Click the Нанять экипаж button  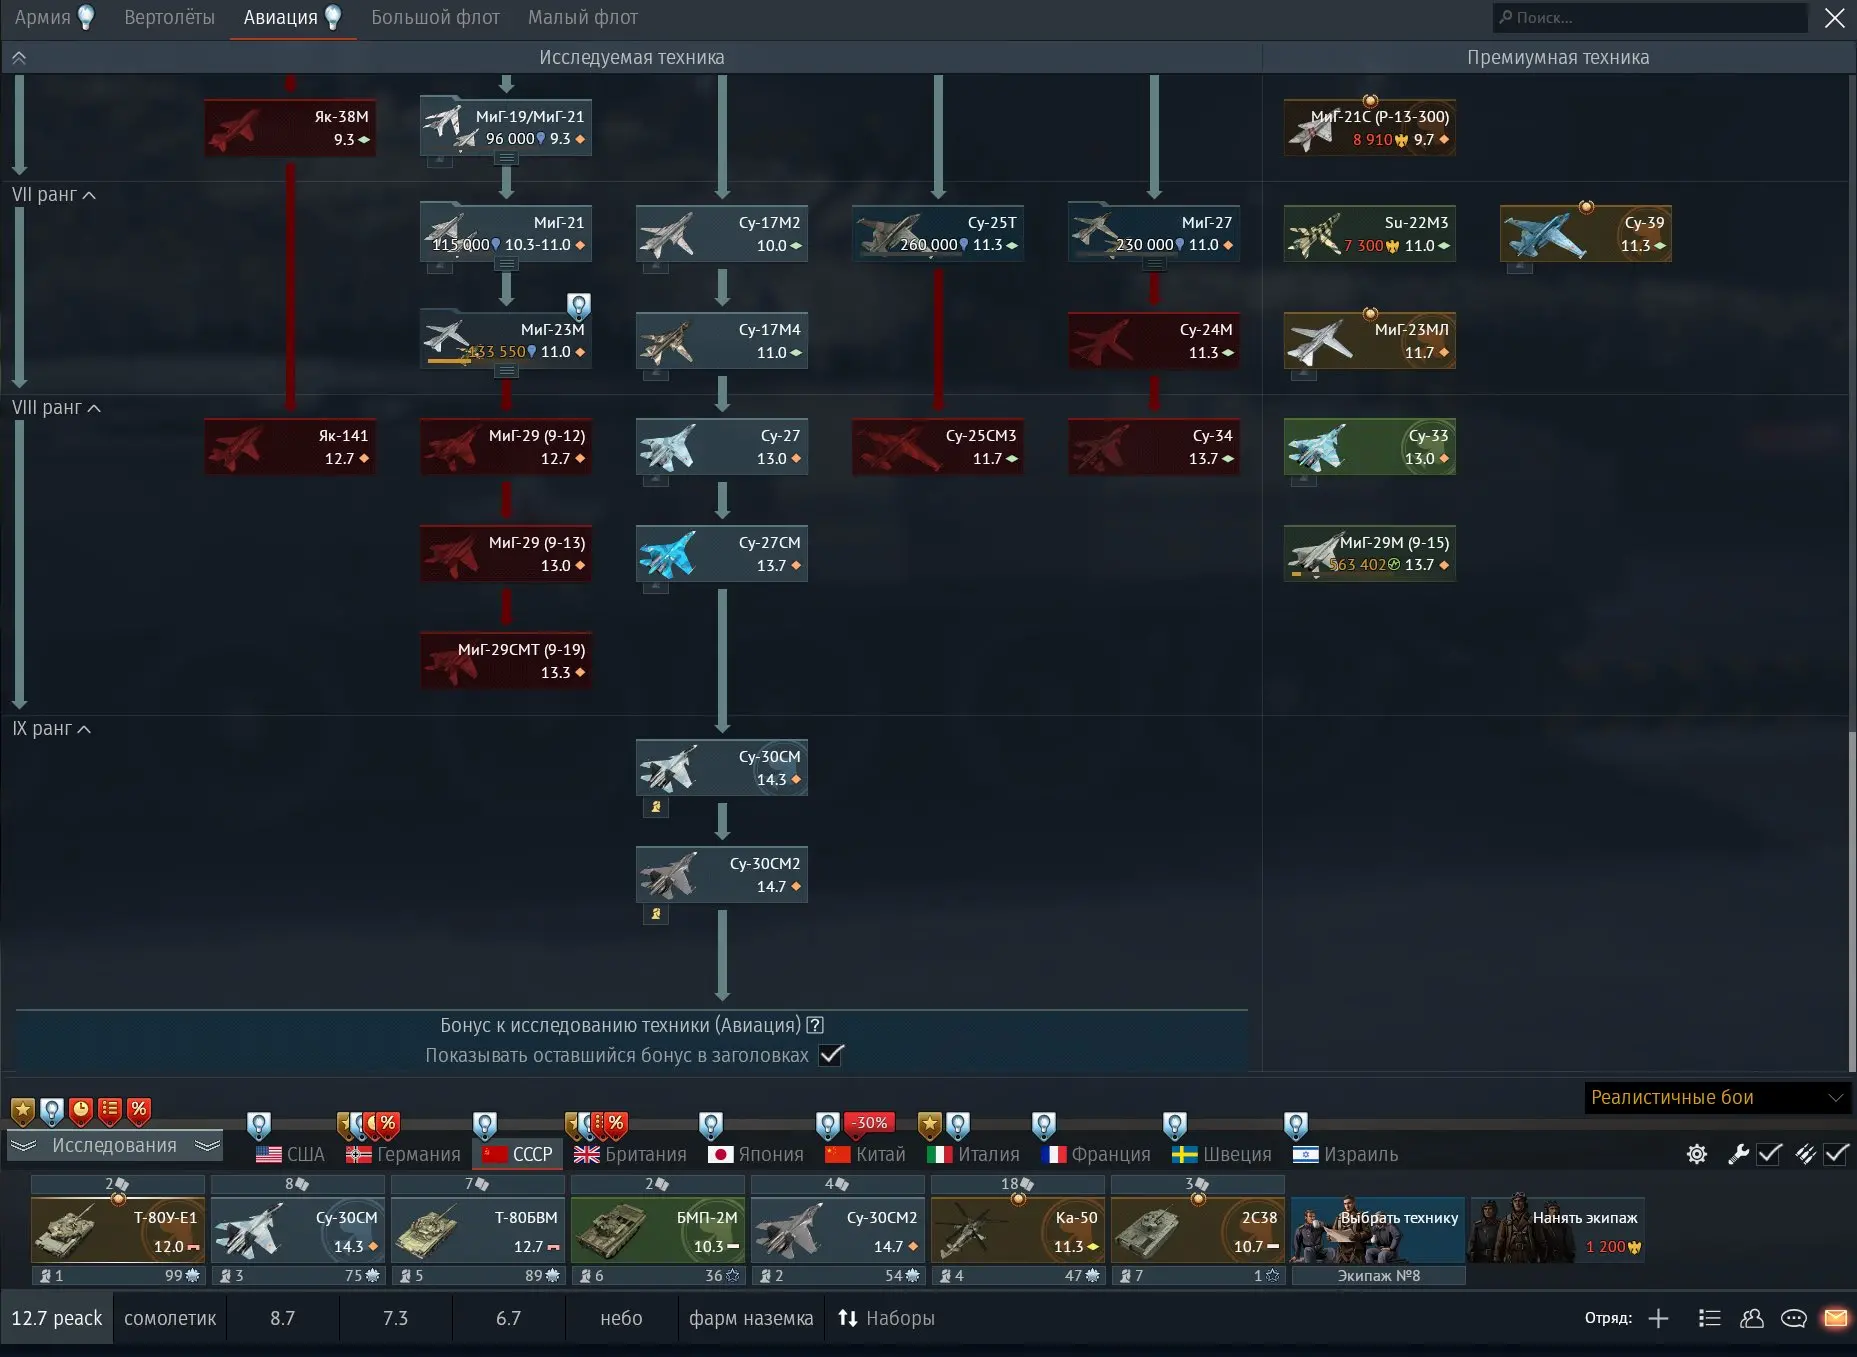[x=1558, y=1230]
